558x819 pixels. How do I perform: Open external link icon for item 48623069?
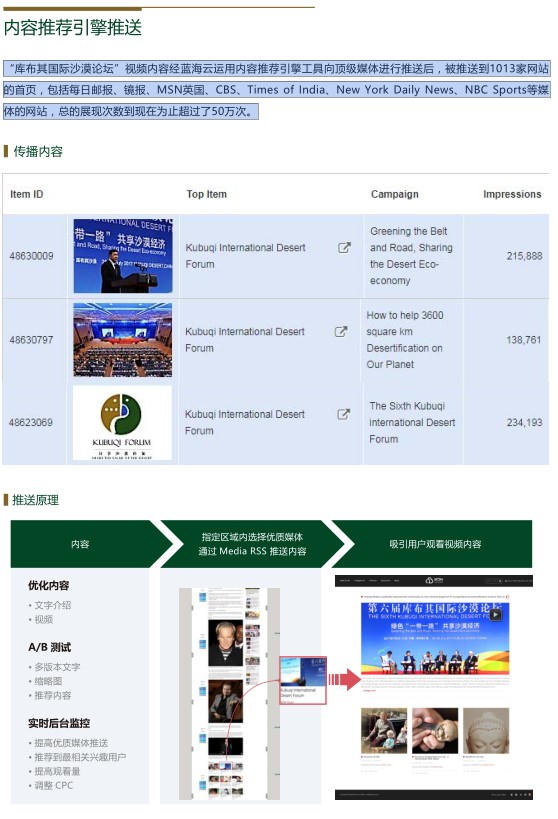click(343, 414)
